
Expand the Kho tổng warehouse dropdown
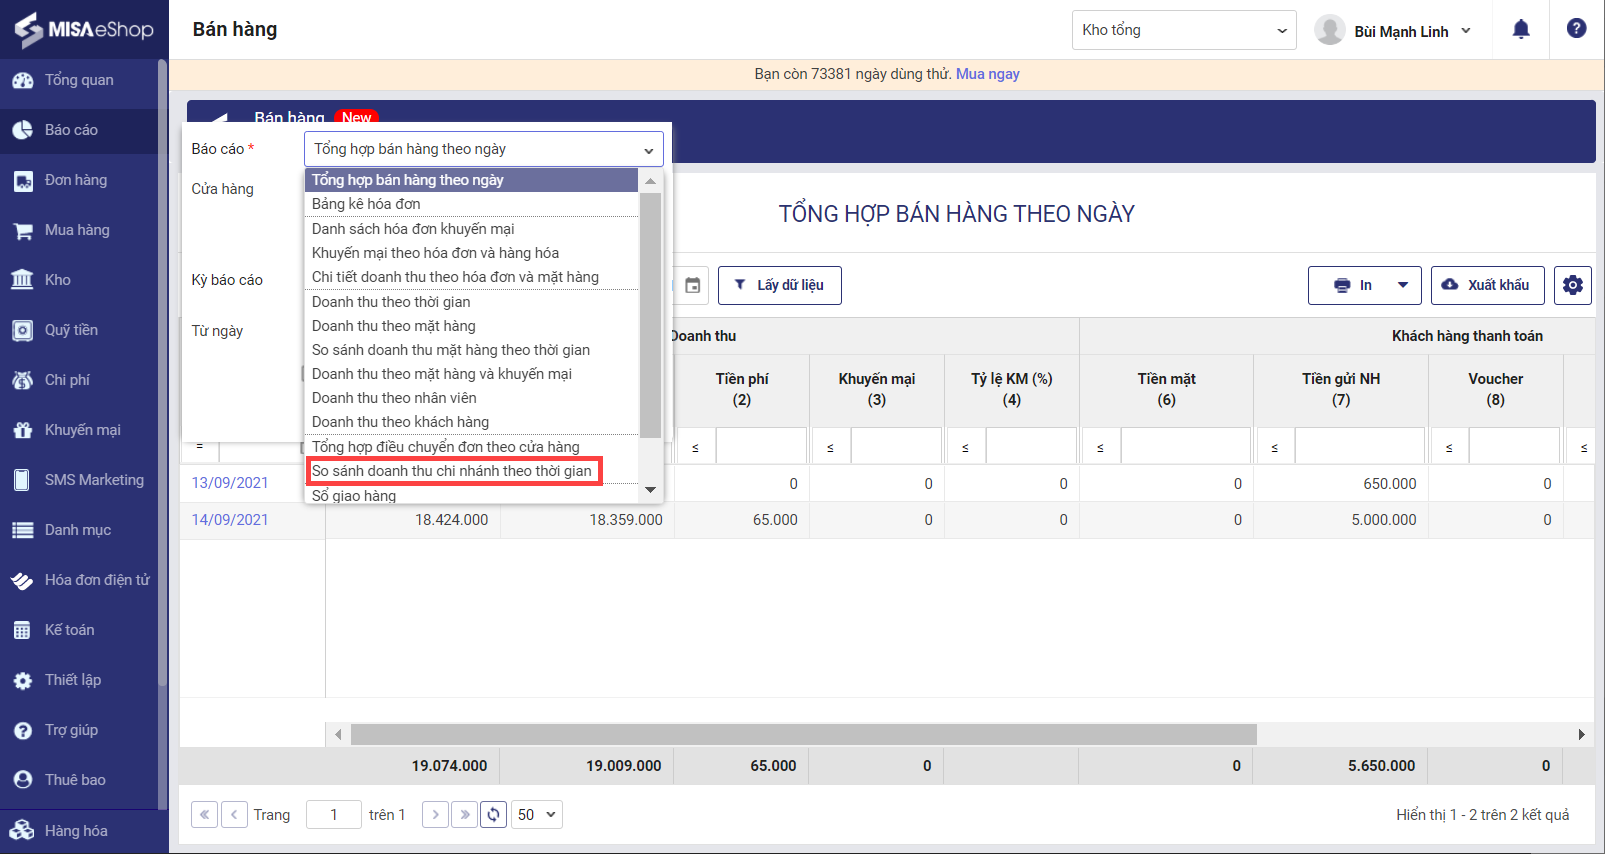[1183, 30]
